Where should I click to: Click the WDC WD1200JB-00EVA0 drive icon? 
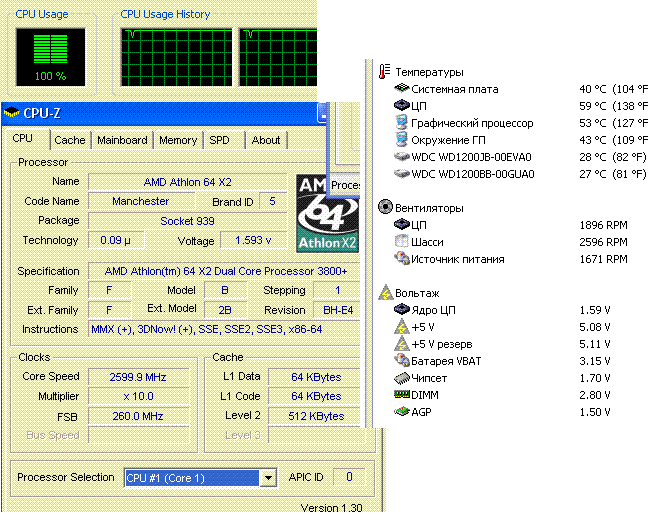(401, 157)
